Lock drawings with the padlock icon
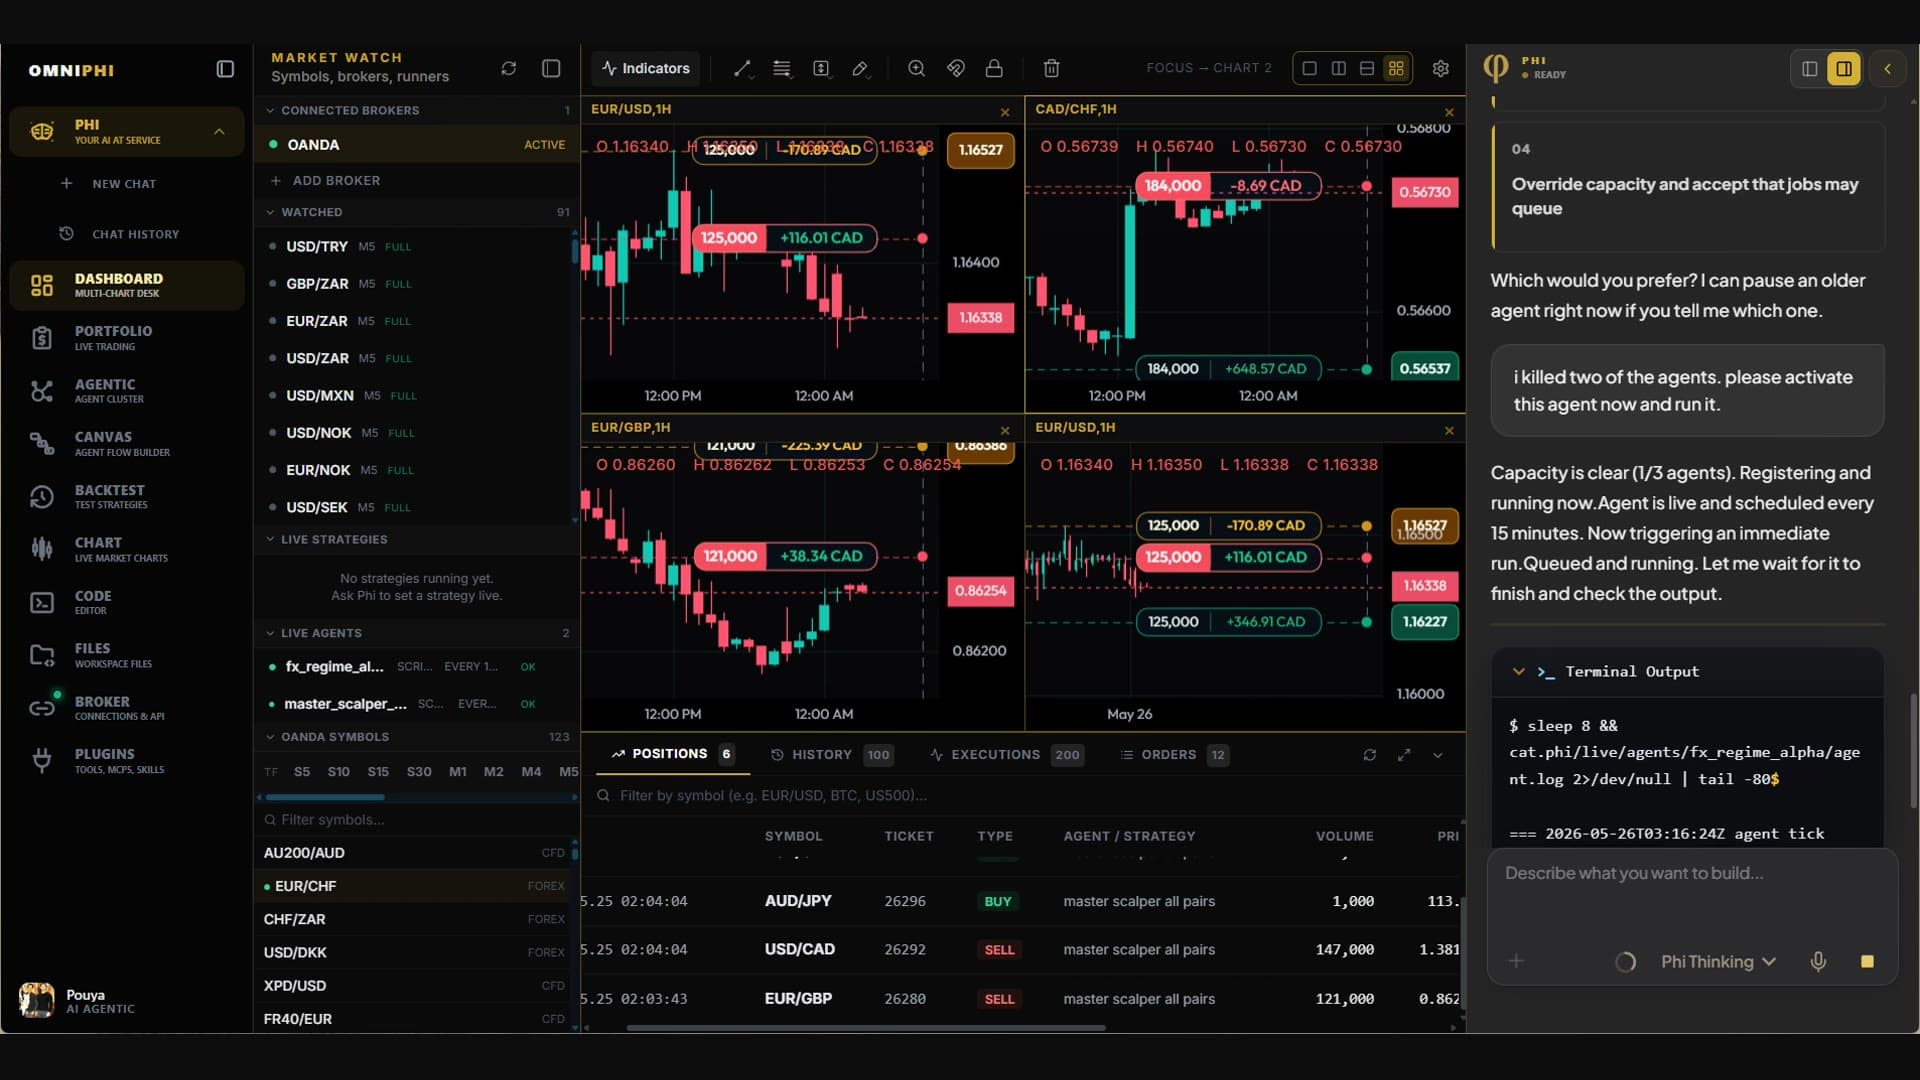Screen dimensions: 1920x1080 point(994,68)
